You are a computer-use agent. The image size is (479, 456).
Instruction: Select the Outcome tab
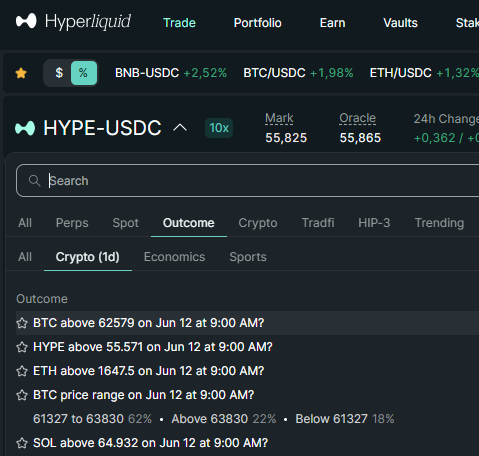(x=189, y=223)
